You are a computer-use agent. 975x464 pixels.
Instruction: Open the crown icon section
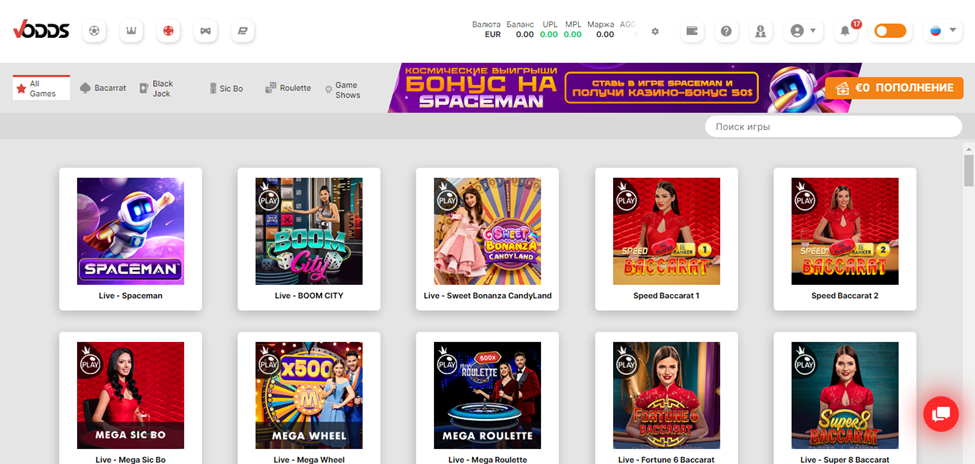pos(131,31)
